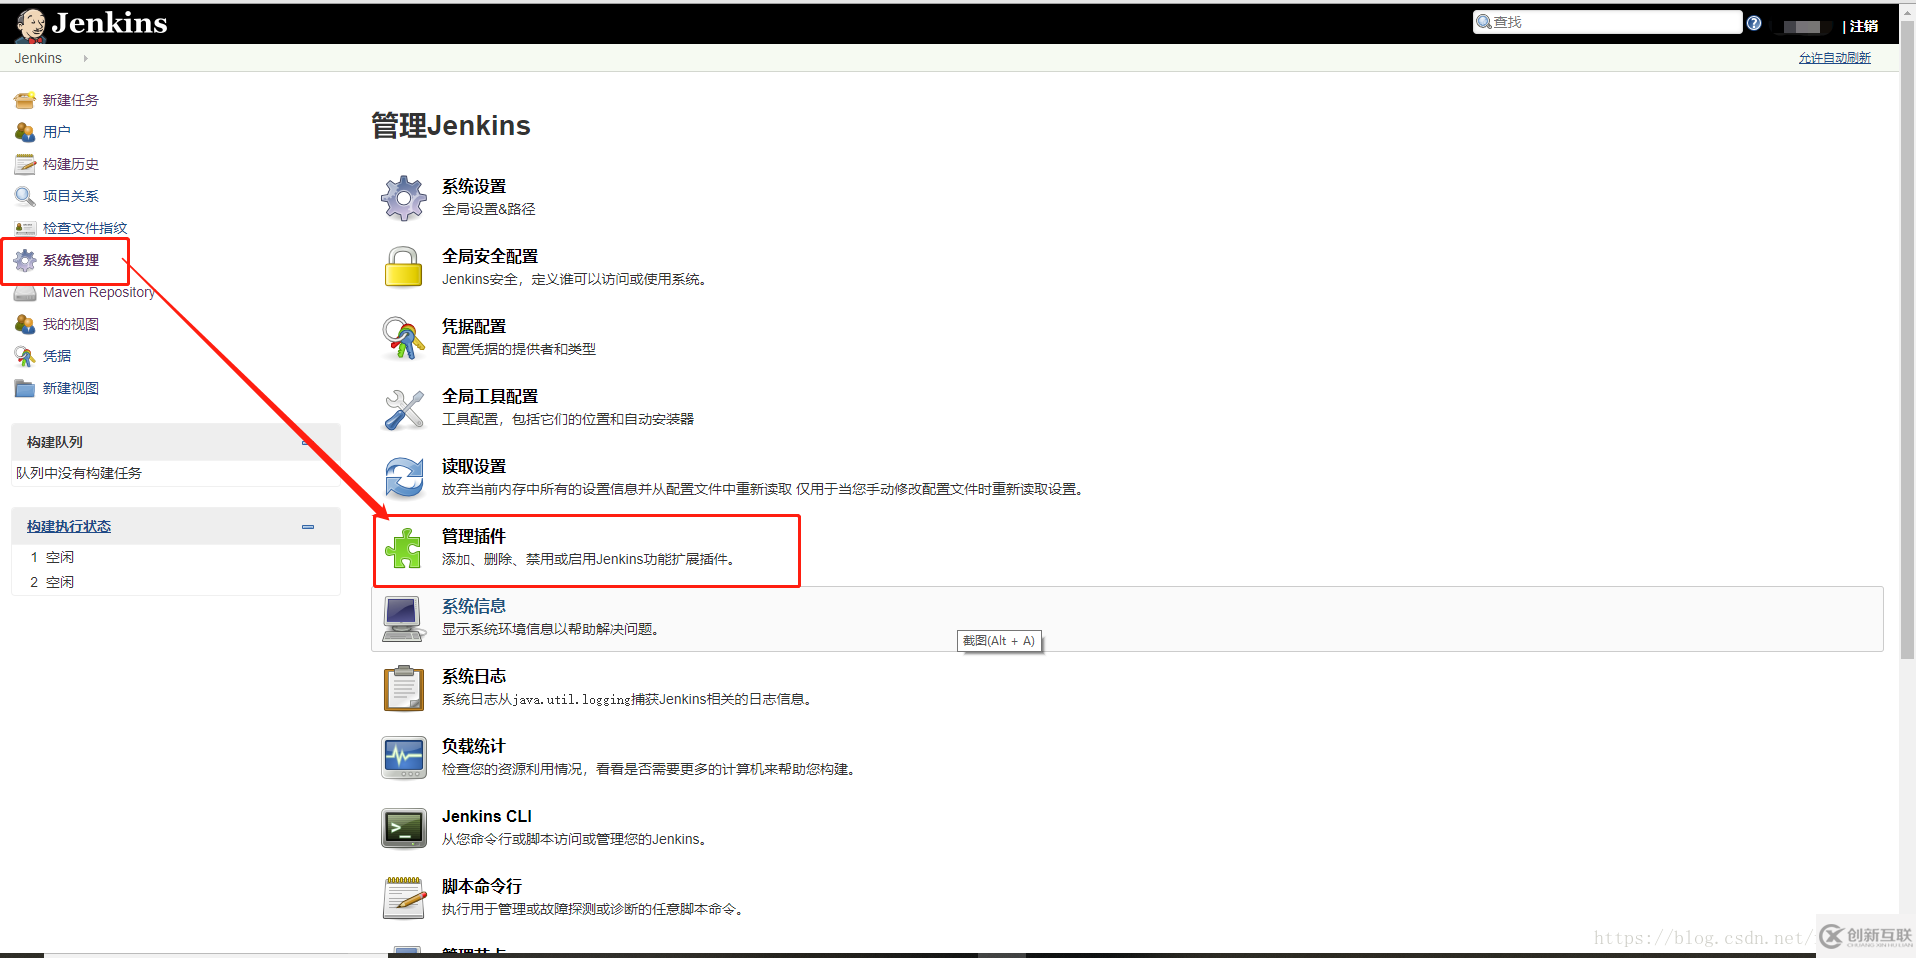Click the green puzzle icon for 管理插件
Viewport: 1916px width, 958px height.
click(403, 548)
